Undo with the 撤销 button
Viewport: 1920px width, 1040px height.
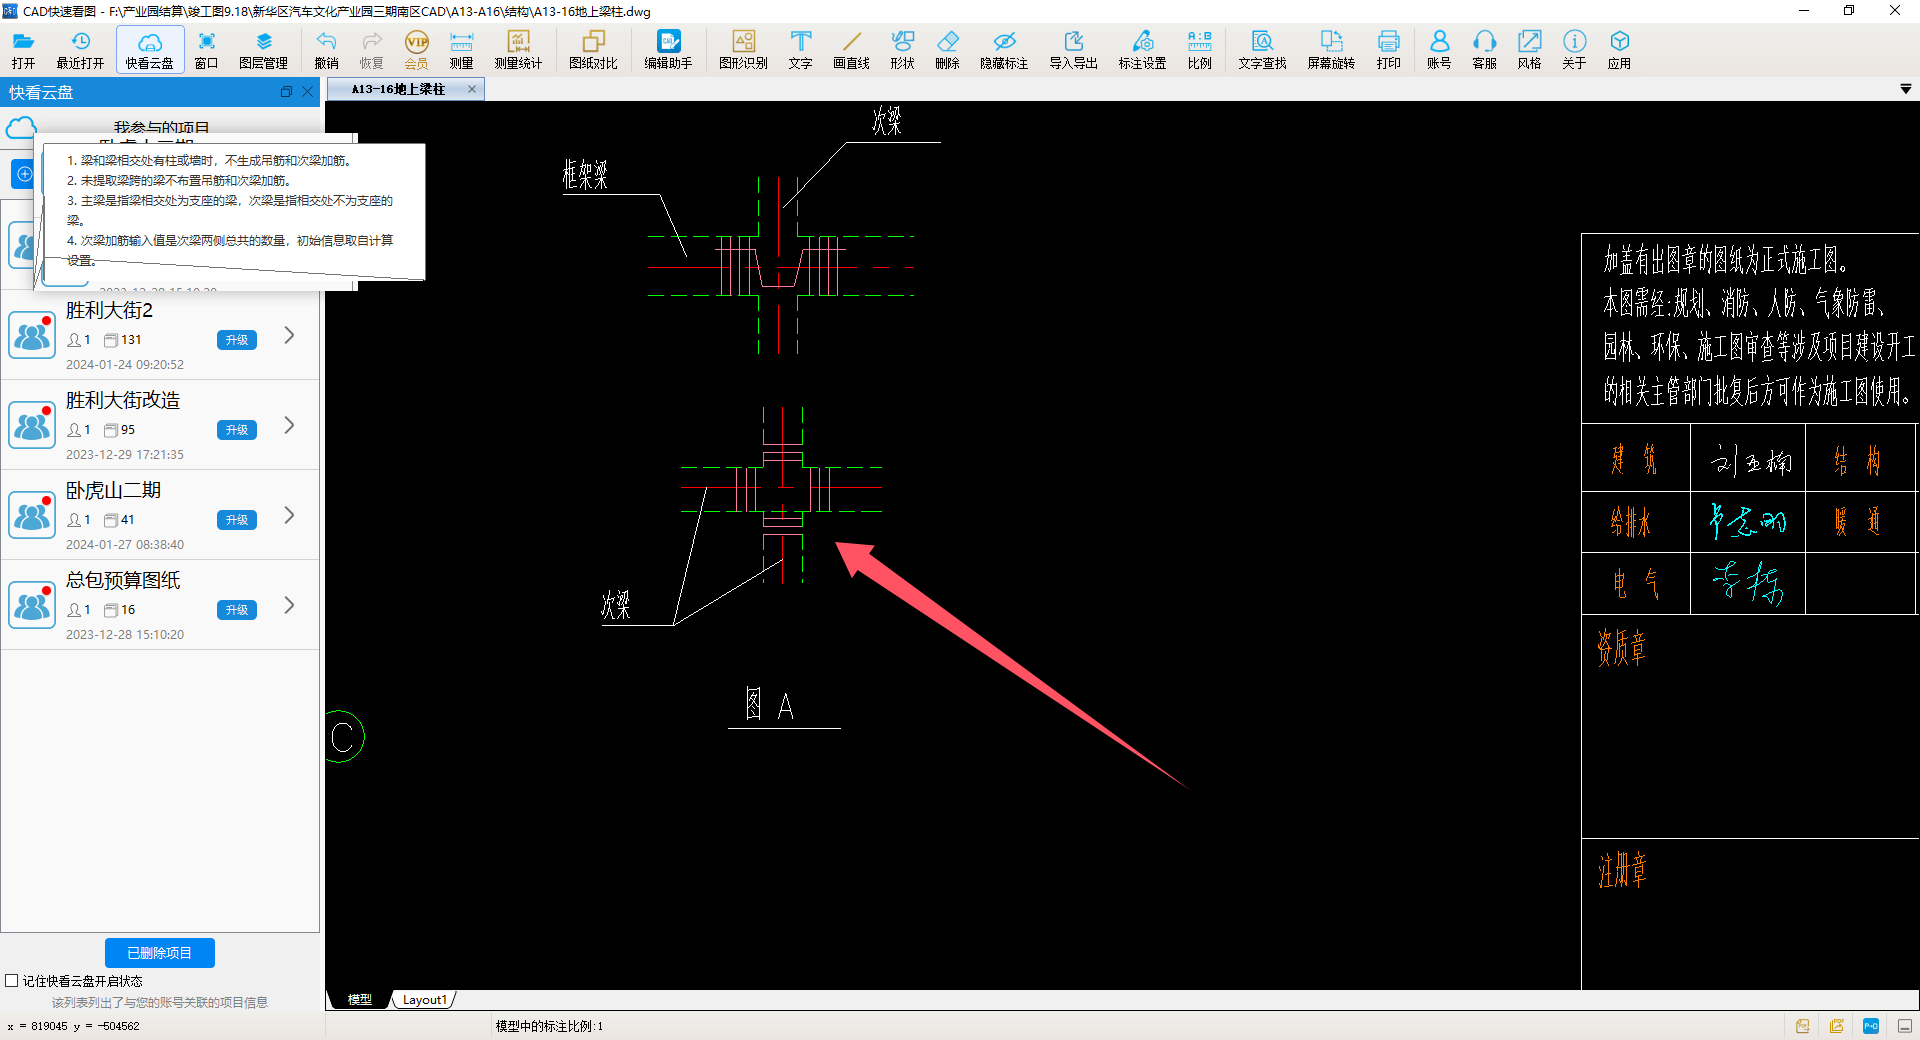tap(326, 50)
